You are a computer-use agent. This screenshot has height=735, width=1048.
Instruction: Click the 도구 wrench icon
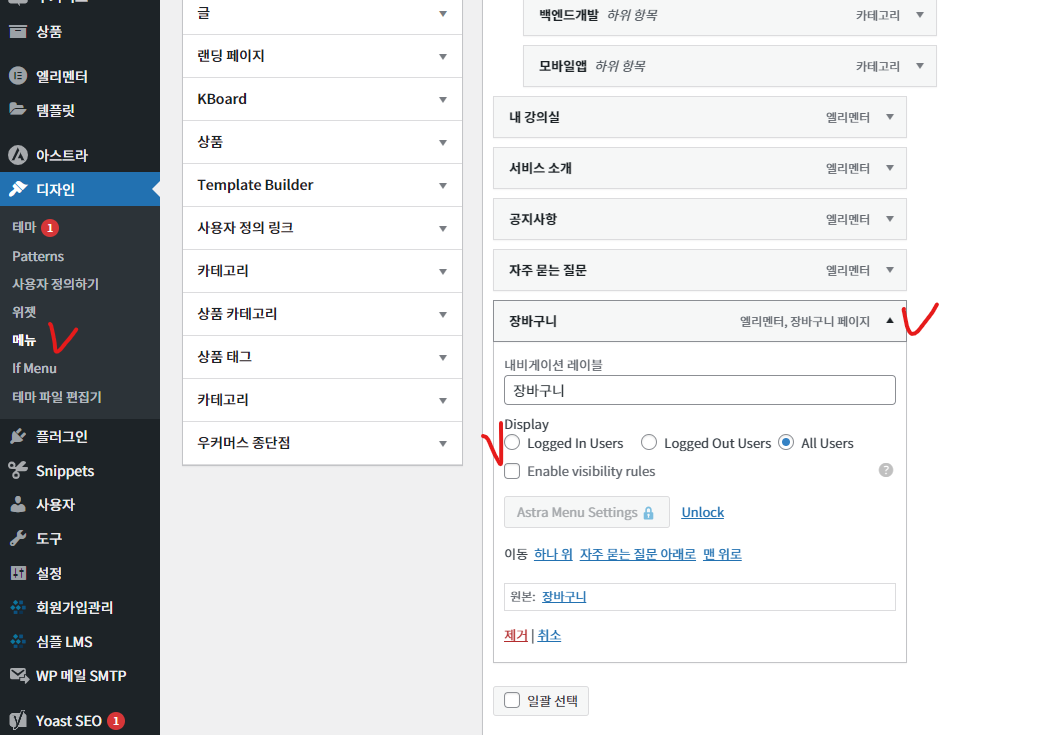click(x=18, y=538)
